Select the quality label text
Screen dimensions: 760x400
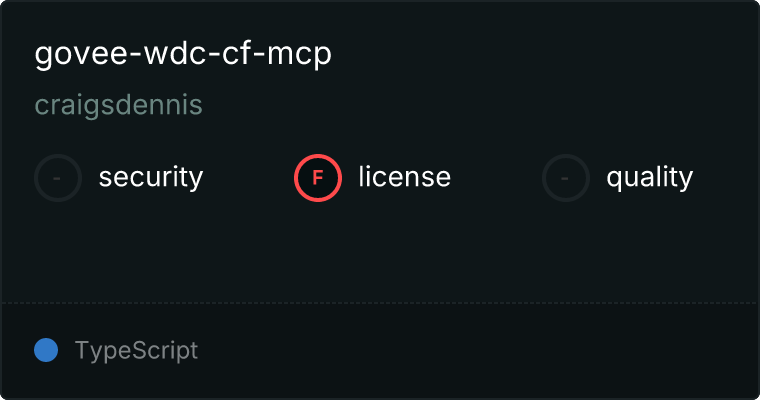tap(649, 177)
